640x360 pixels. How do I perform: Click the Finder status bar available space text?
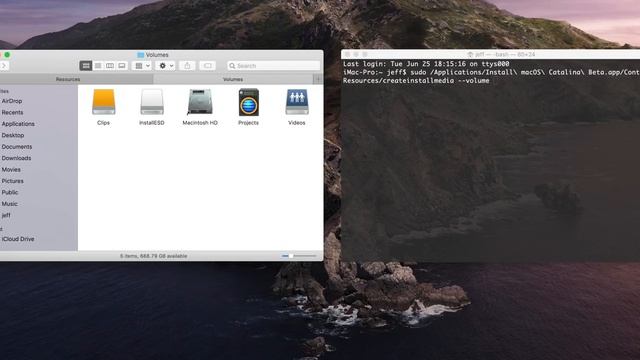(x=153, y=256)
